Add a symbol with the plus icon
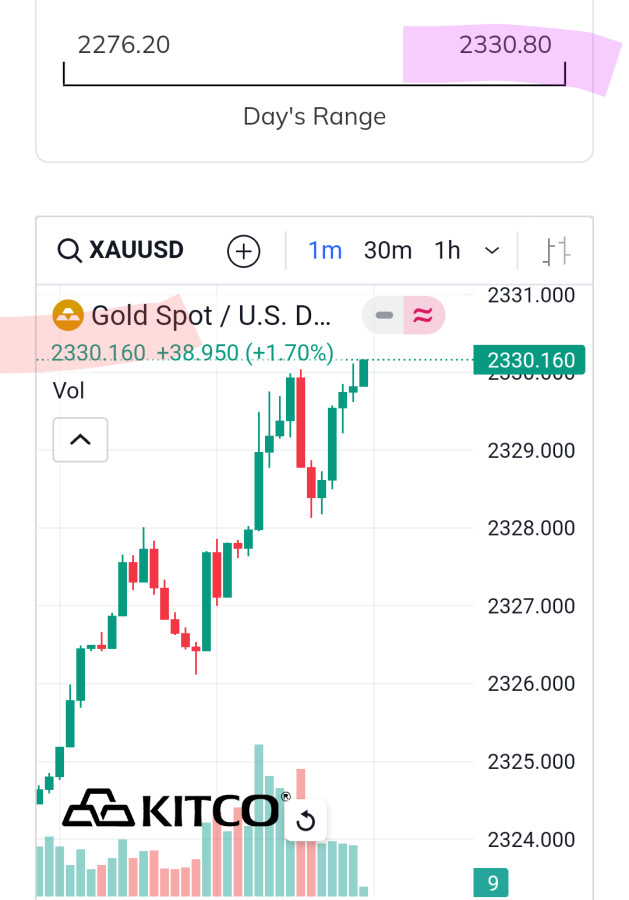The height and width of the screenshot is (900, 629). coord(244,251)
